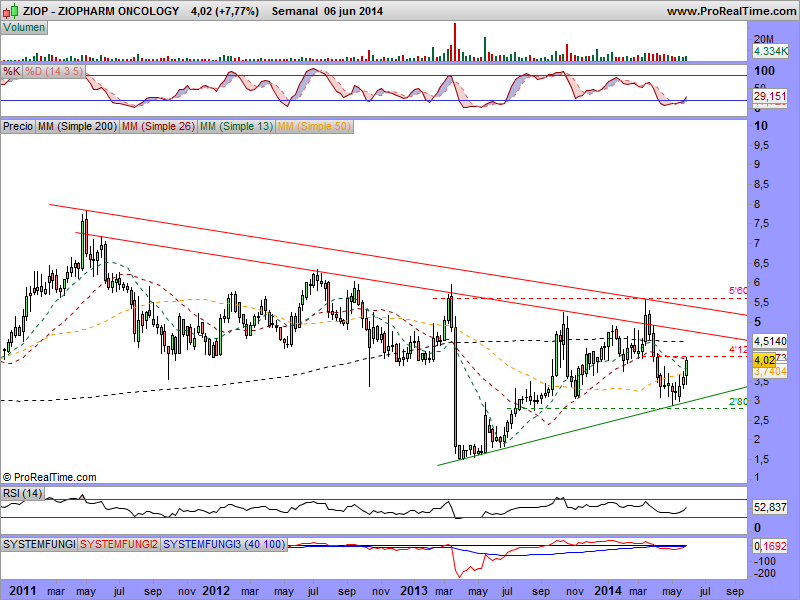Click the -200 SYSTEMFUNGI axis label
This screenshot has width=800, height=600.
pyautogui.click(x=765, y=573)
